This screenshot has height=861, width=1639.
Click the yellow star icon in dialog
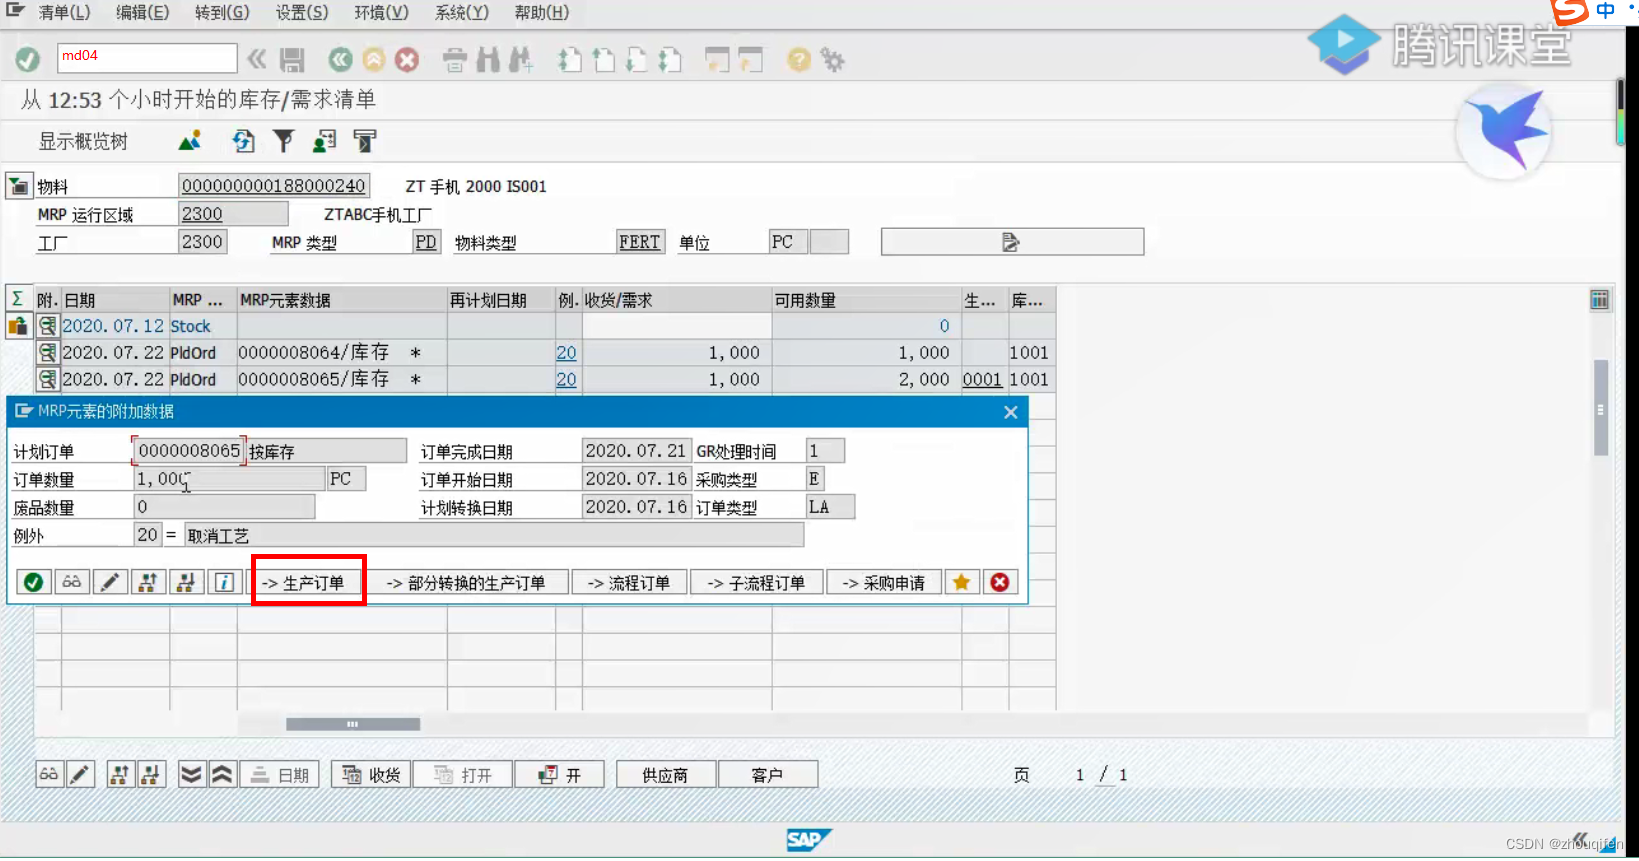[x=961, y=582]
